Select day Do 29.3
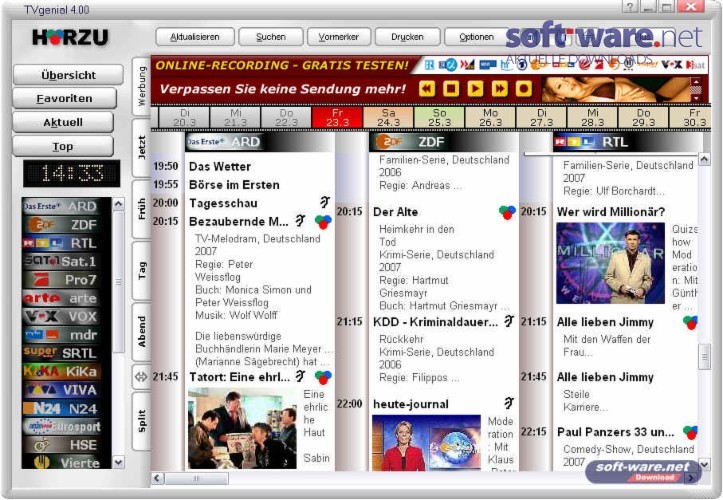Screen dimensions: 723x500 (x=643, y=118)
